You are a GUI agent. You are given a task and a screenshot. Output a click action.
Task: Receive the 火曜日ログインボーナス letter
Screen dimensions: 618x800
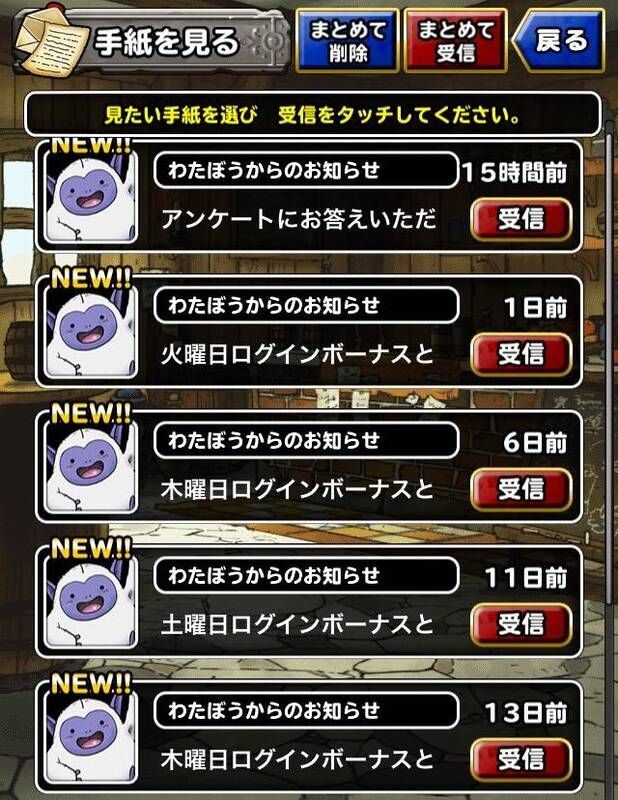521,354
